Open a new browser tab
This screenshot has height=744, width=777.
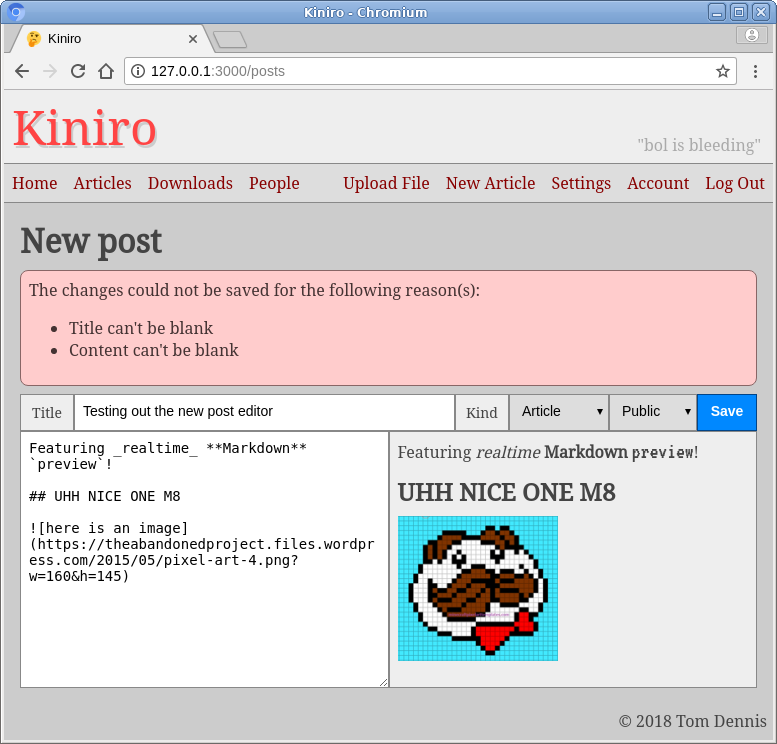pos(230,40)
